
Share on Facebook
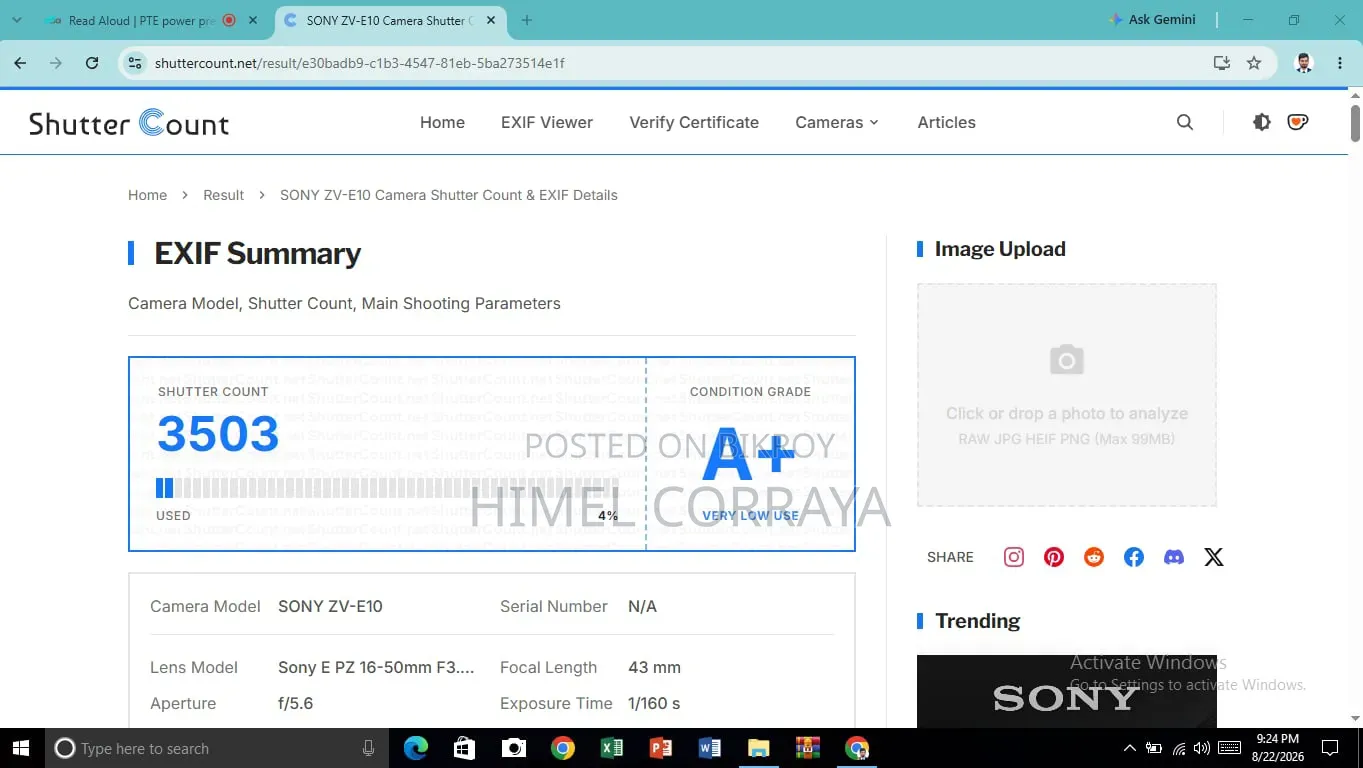point(1134,557)
